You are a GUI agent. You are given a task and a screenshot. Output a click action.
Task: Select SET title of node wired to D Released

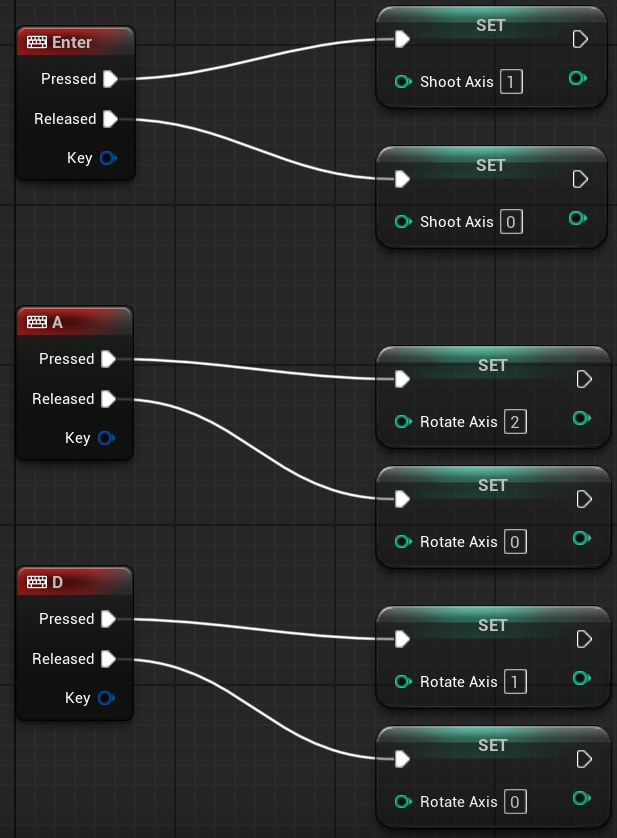(x=492, y=745)
